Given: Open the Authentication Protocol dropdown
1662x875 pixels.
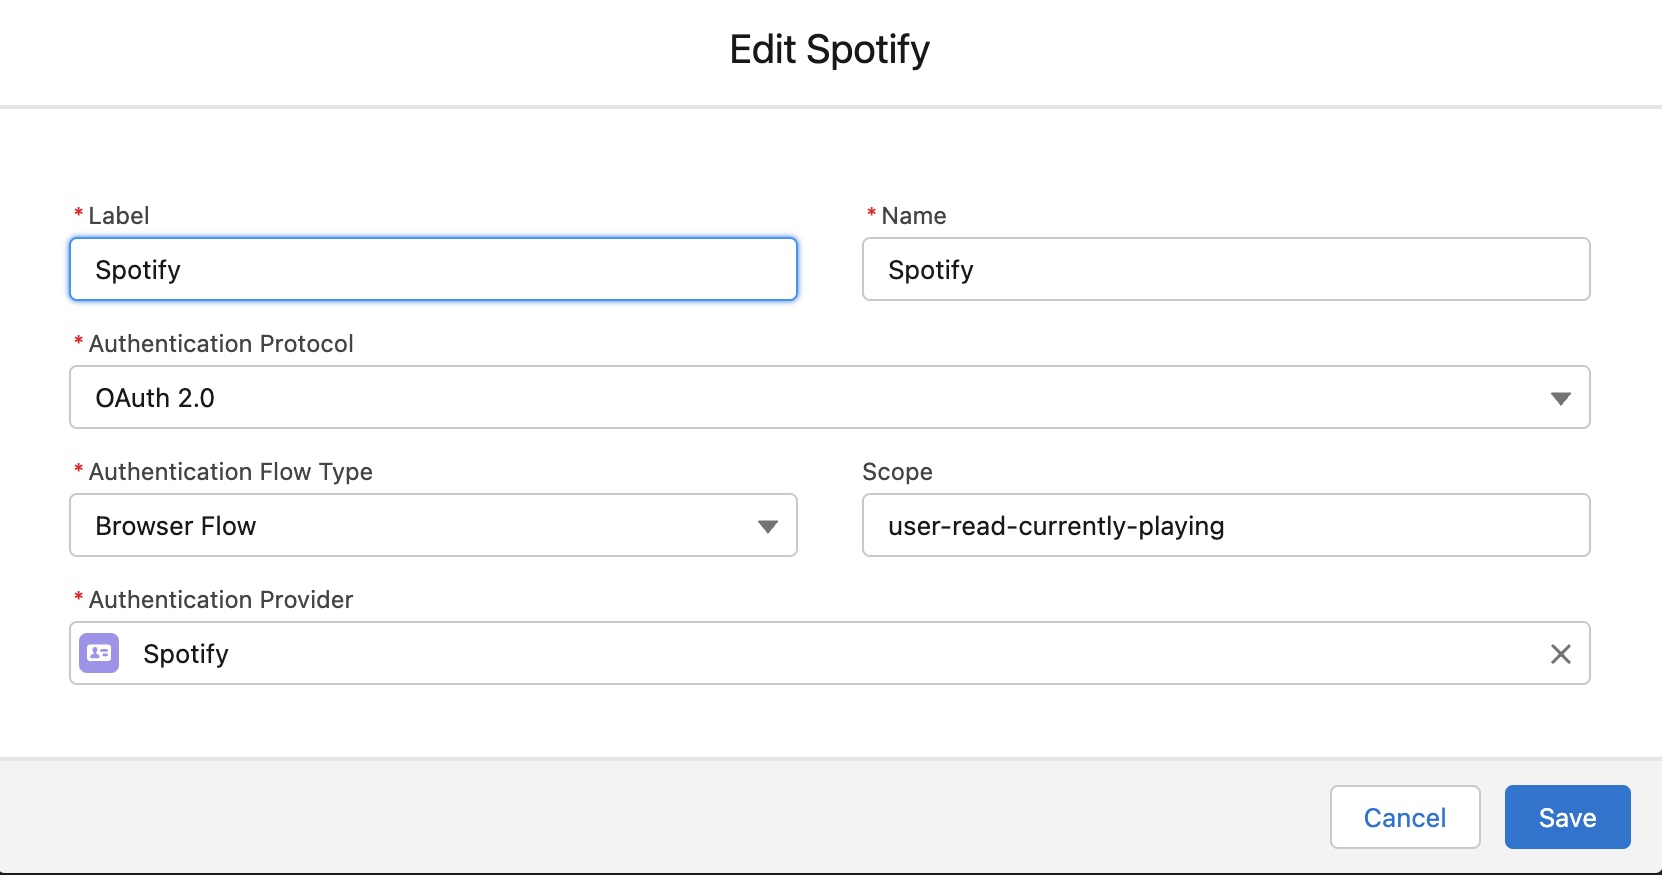Looking at the screenshot, I should click(830, 397).
